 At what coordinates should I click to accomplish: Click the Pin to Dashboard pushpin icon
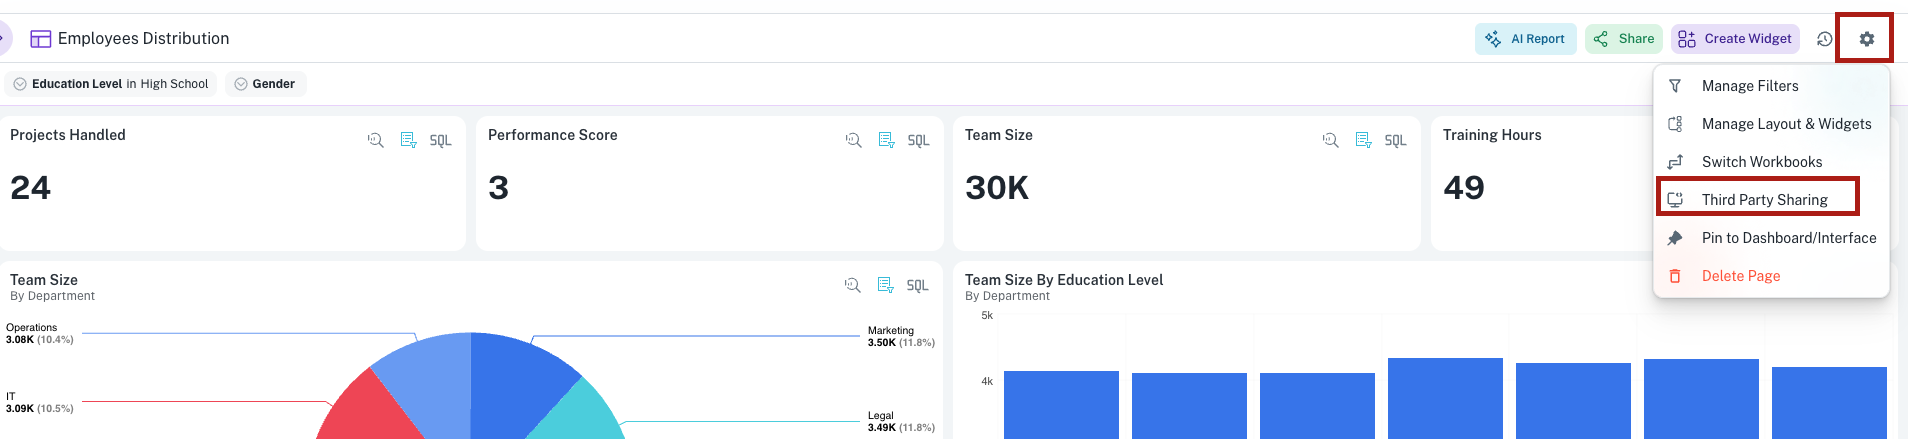1675,238
